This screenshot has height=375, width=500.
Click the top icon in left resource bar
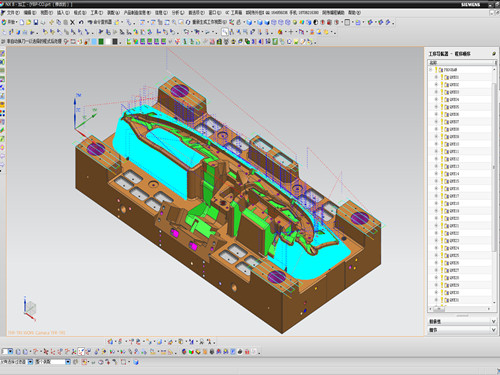pos(2,53)
